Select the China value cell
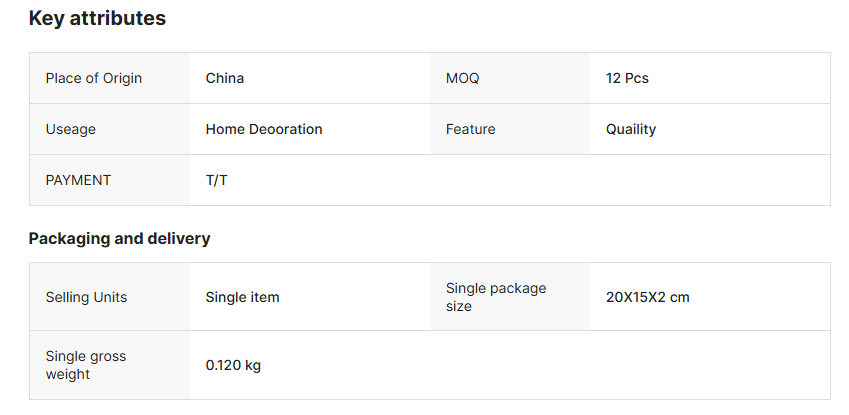 225,78
